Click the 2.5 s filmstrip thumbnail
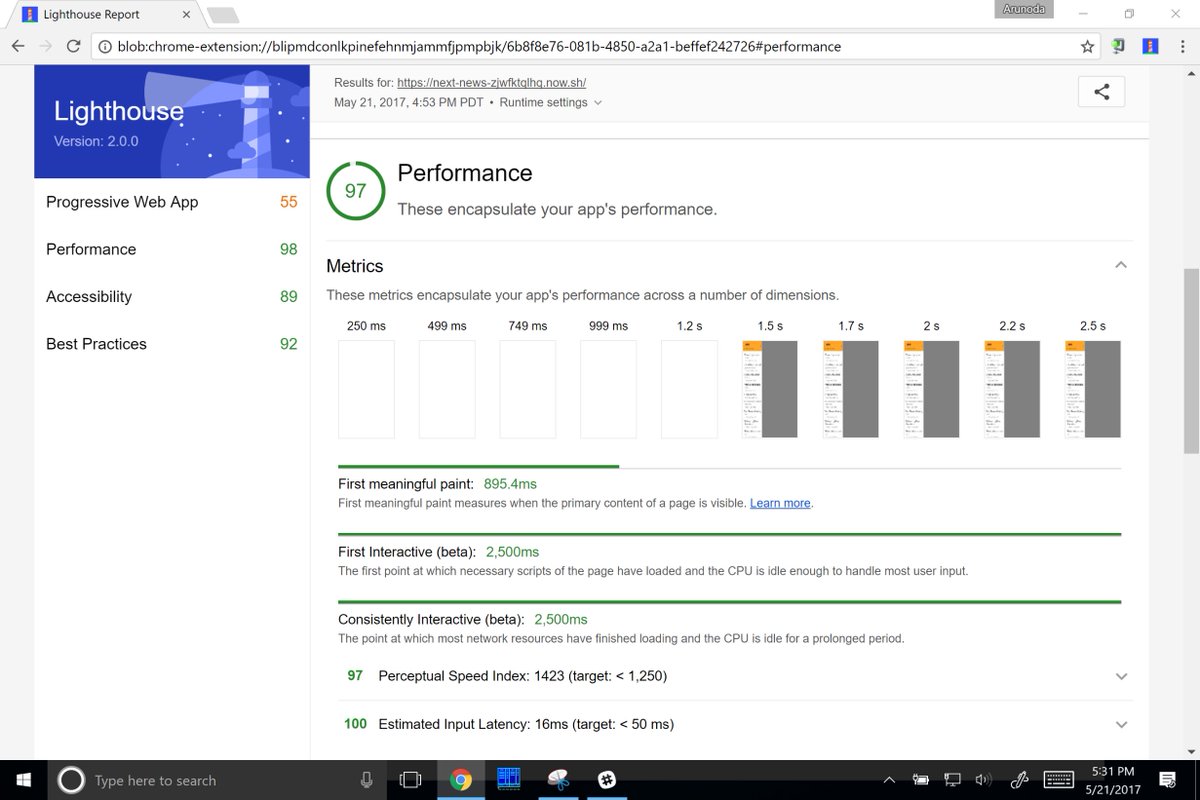Screen dimensions: 1200x800 (x=1092, y=389)
